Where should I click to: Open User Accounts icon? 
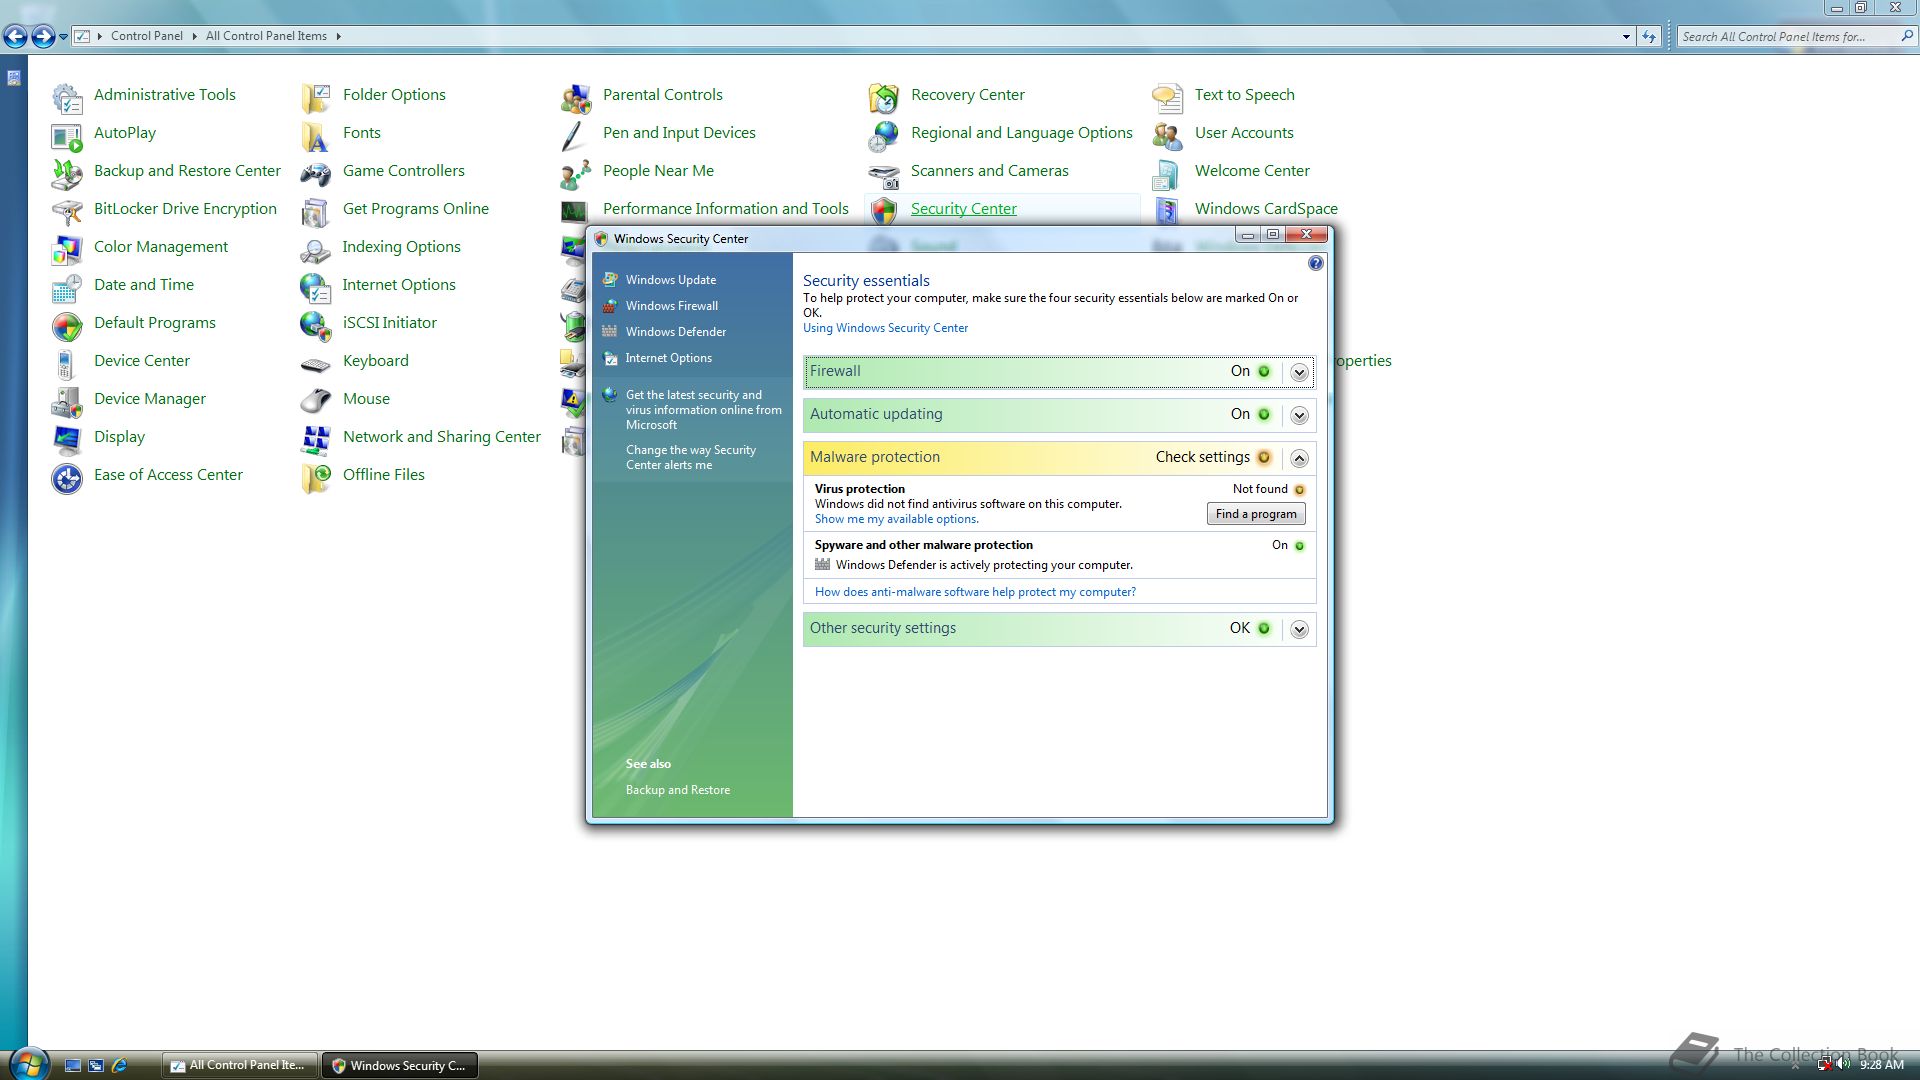tap(1168, 135)
